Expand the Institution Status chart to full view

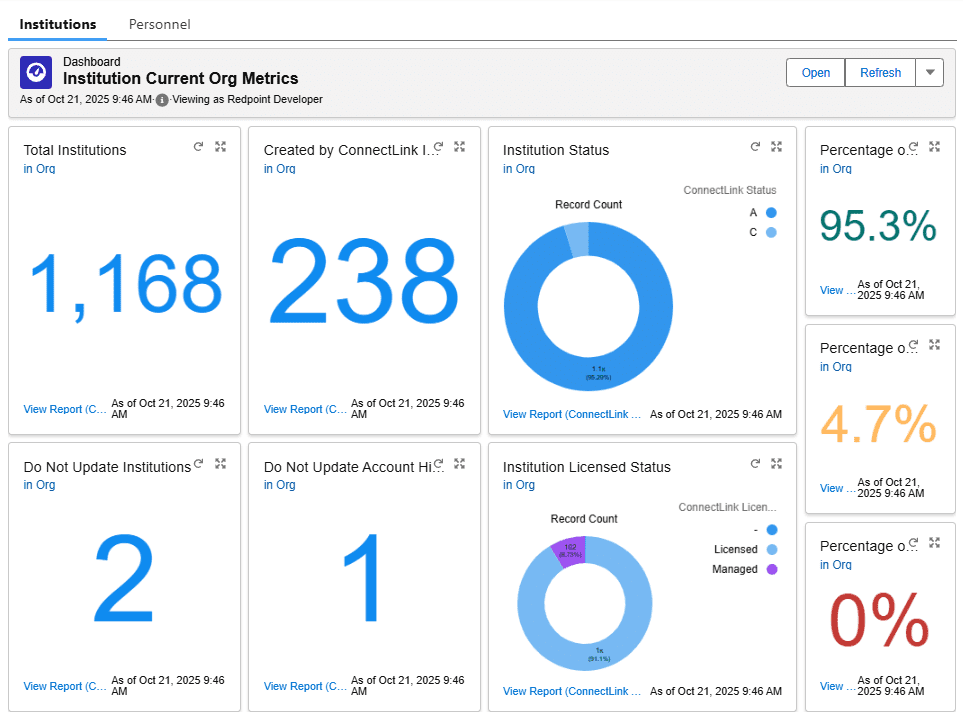click(776, 146)
